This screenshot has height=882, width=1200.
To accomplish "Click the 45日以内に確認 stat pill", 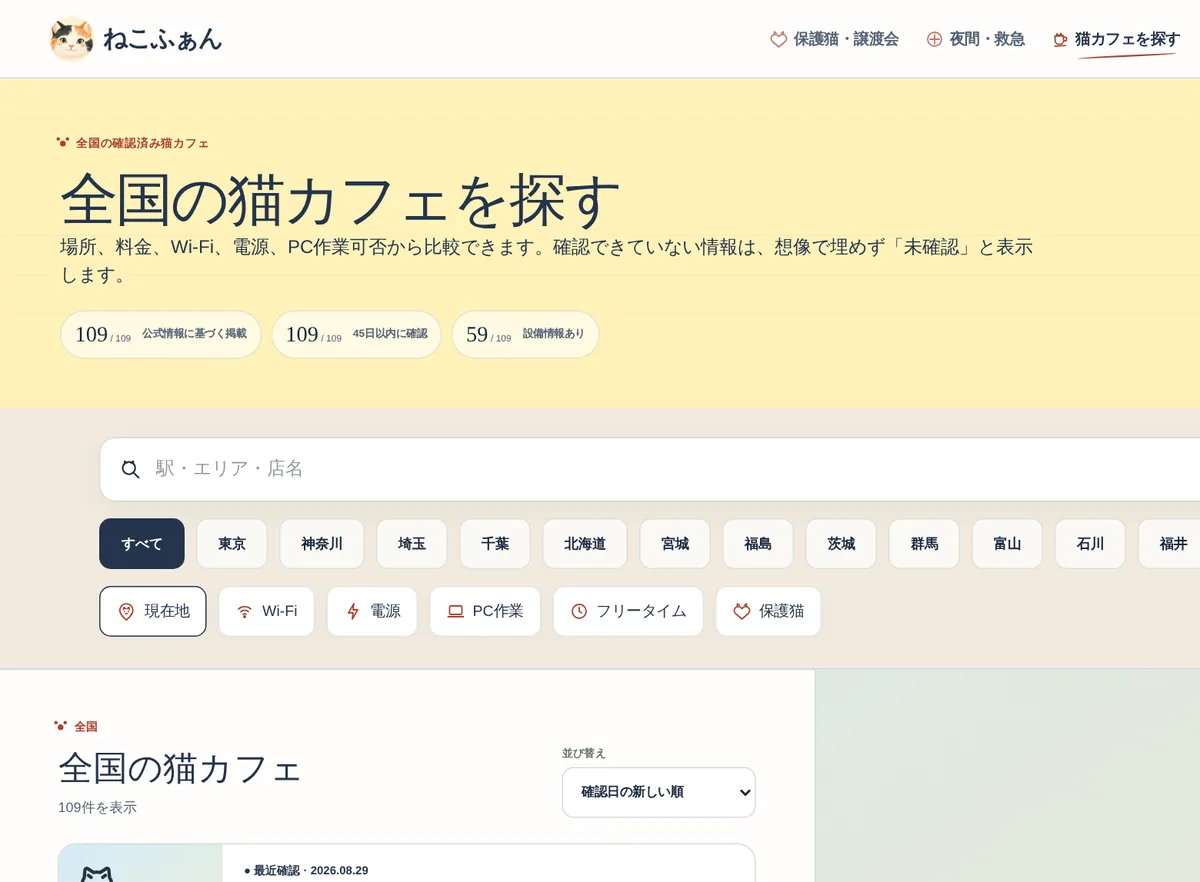I will click(x=357, y=334).
